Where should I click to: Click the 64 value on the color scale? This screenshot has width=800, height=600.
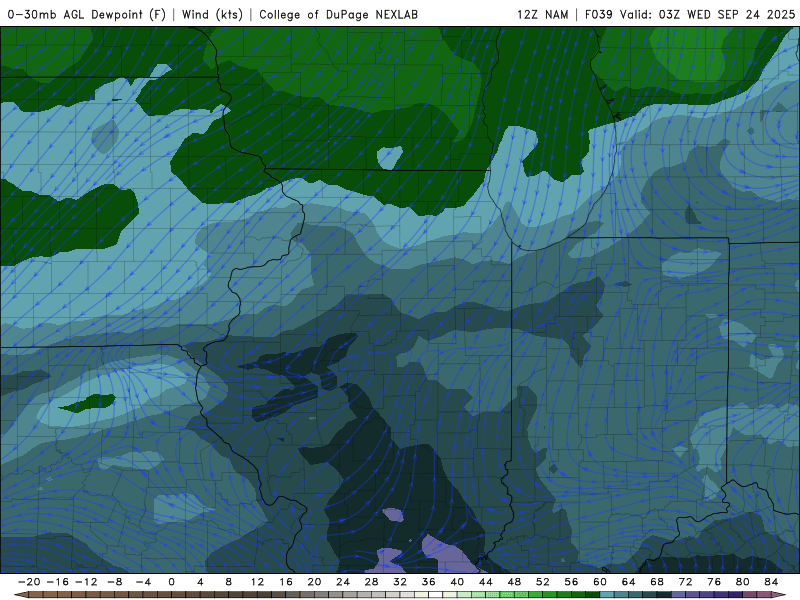[x=629, y=582]
